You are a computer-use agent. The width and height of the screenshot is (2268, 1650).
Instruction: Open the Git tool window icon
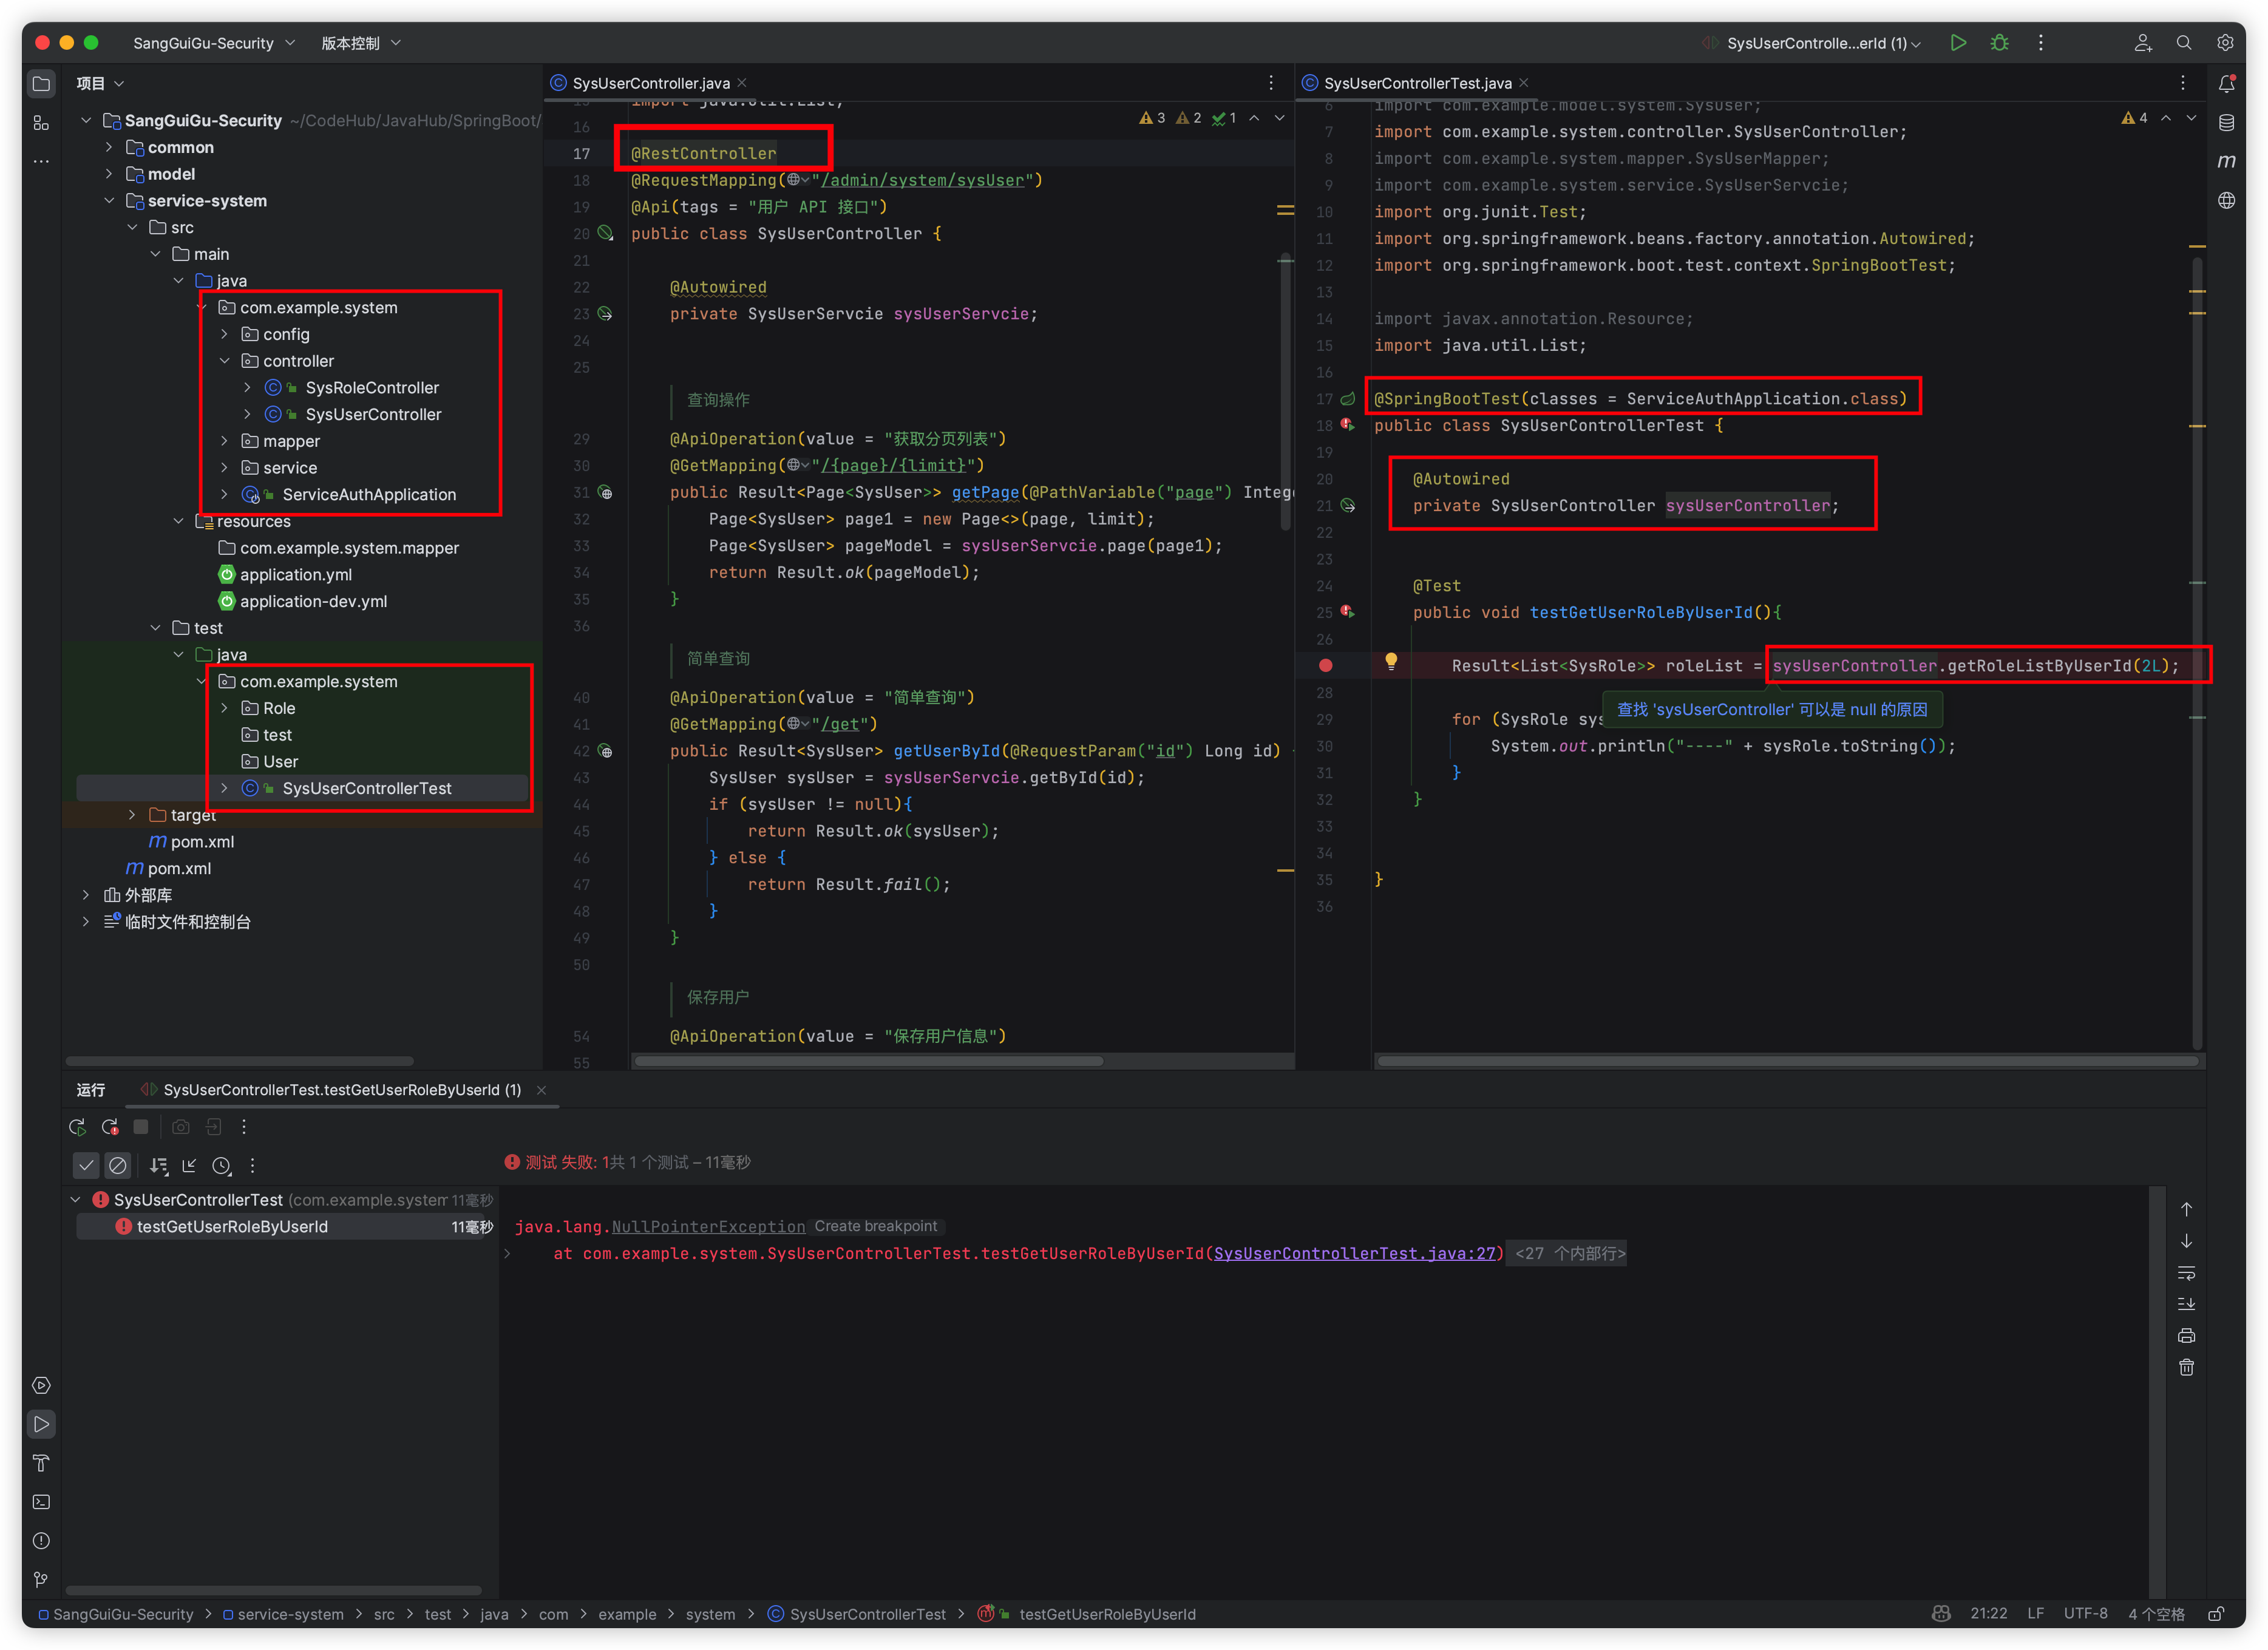[41, 1580]
